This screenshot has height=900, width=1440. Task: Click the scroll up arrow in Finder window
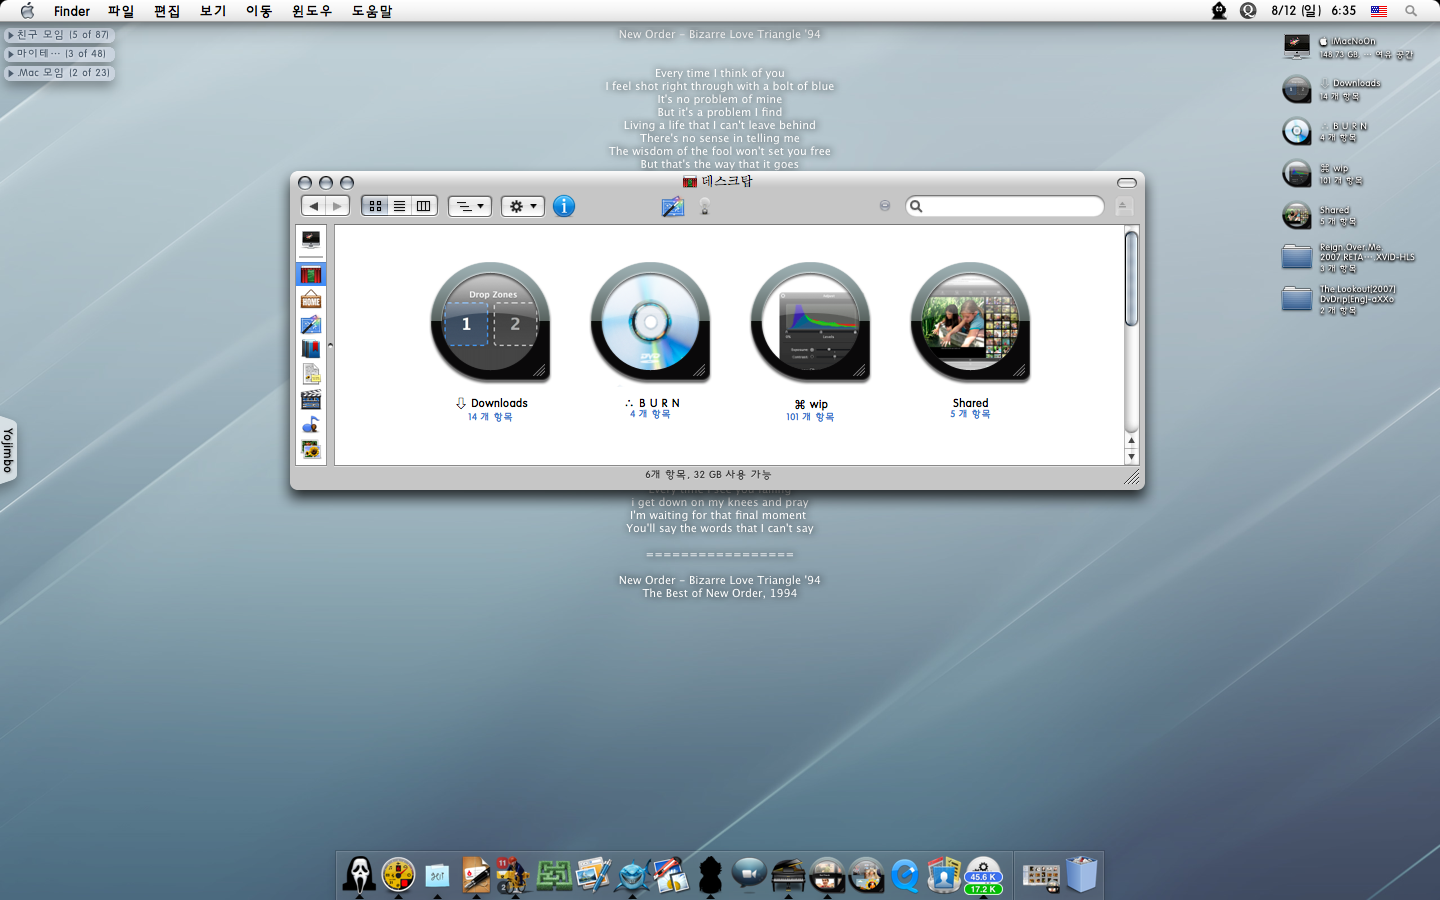pyautogui.click(x=1132, y=440)
